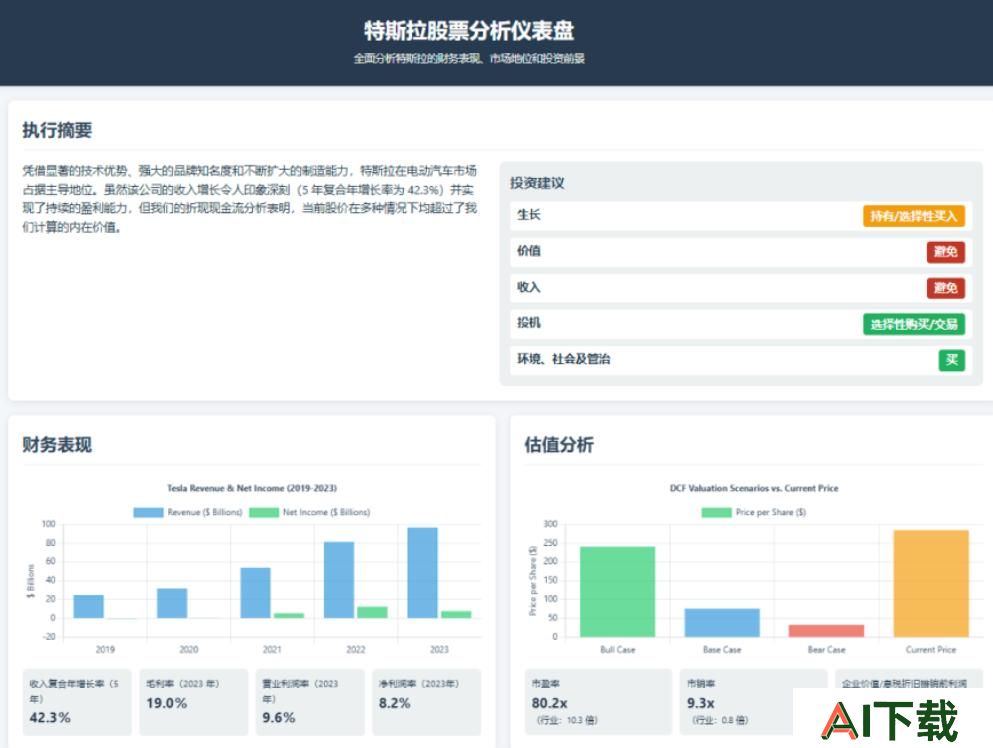Toggle Revenue ($ Billions) legend swatch
The image size is (993, 748).
point(148,512)
